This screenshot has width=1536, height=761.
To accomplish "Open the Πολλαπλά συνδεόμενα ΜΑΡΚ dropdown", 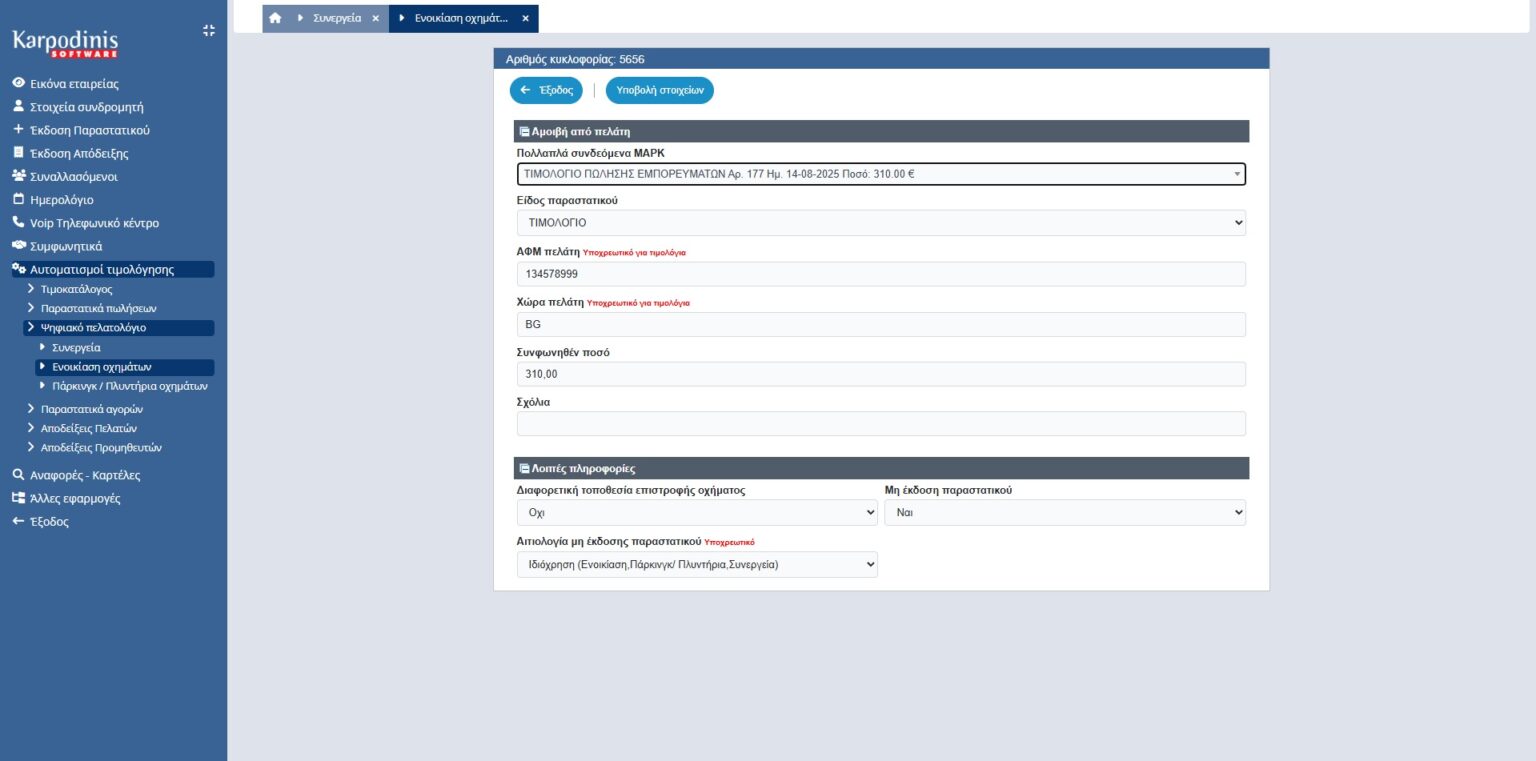I will [880, 174].
